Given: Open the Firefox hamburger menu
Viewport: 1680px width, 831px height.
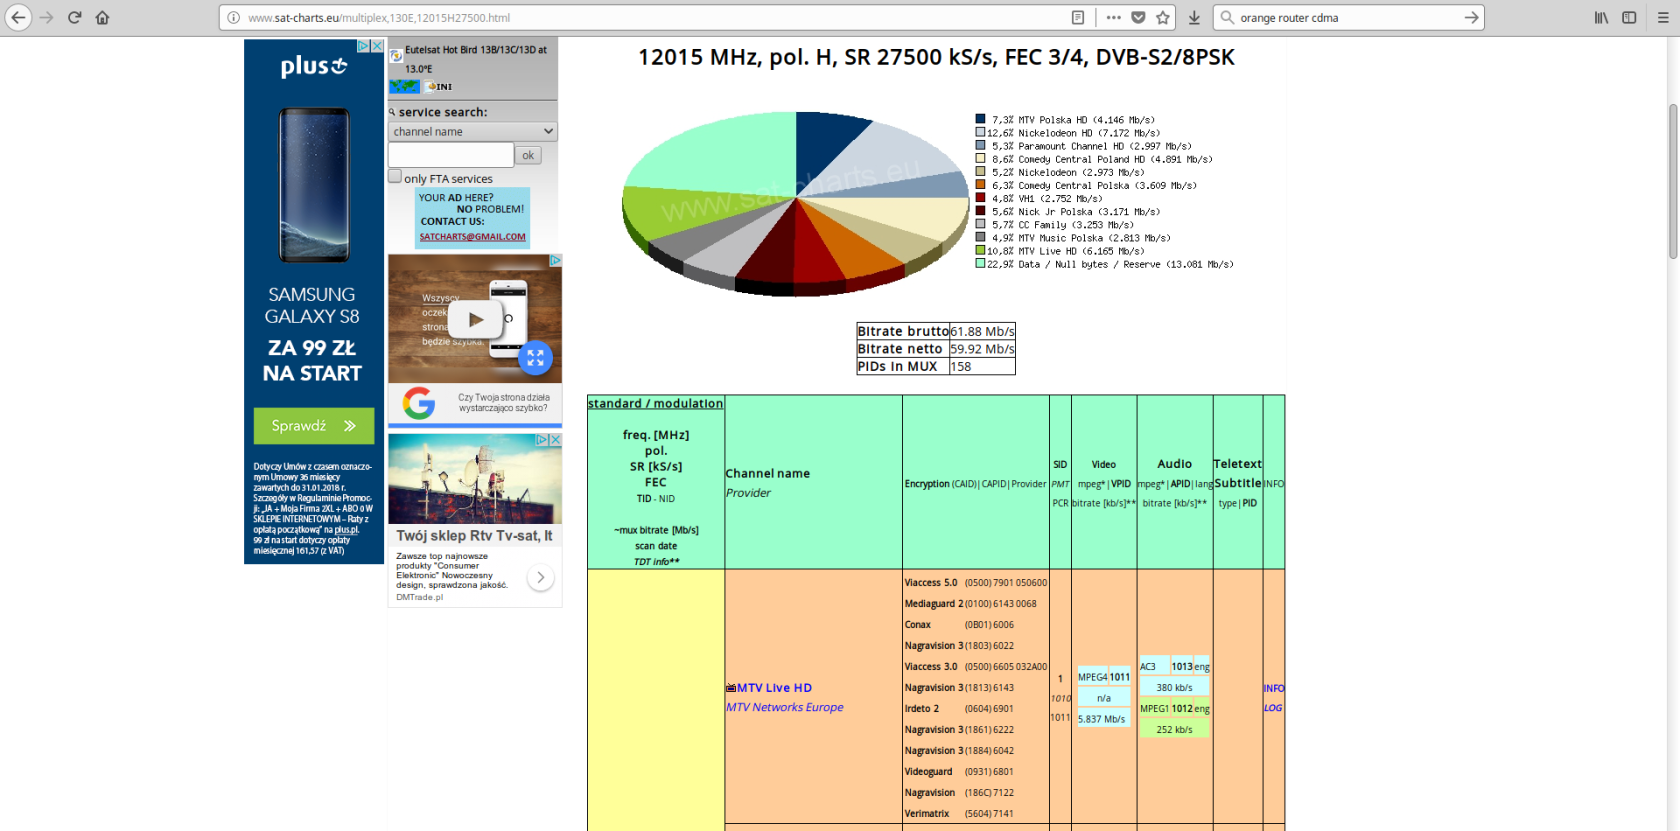Looking at the screenshot, I should pos(1663,17).
